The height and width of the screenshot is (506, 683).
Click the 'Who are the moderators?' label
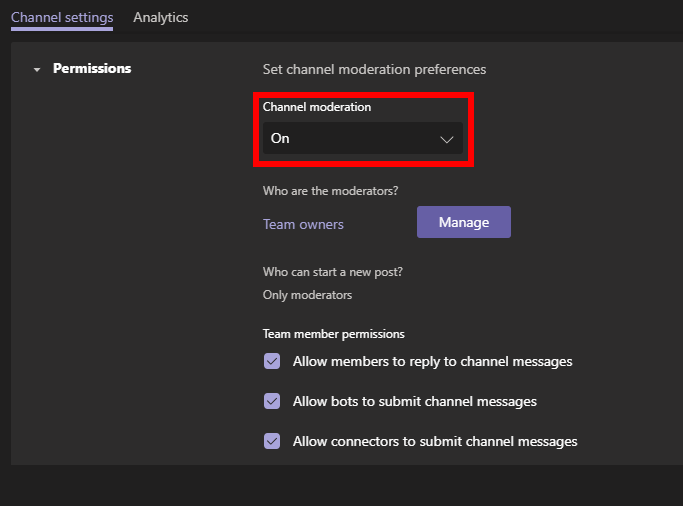point(330,191)
